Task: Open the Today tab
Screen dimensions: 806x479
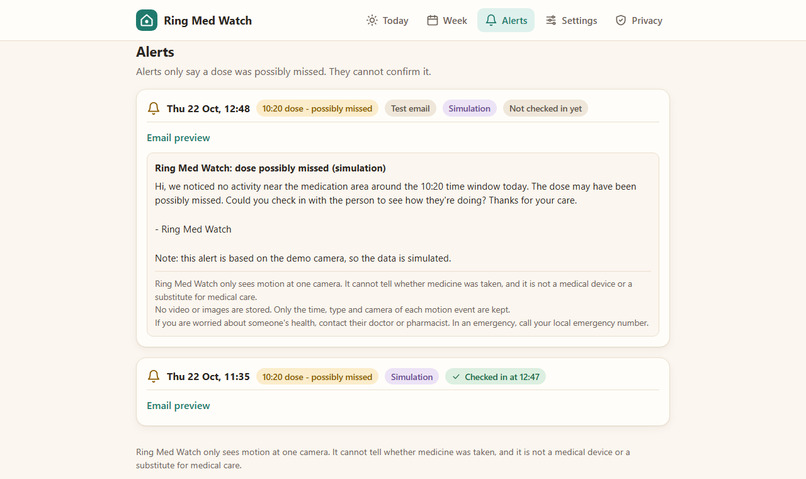Action: (x=387, y=21)
